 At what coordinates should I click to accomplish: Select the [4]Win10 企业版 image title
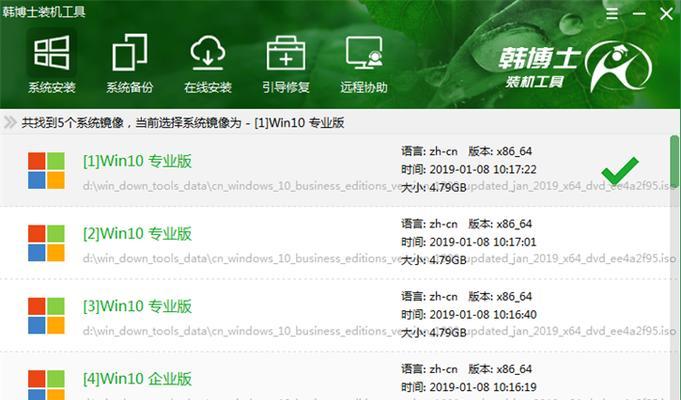pyautogui.click(x=137, y=379)
